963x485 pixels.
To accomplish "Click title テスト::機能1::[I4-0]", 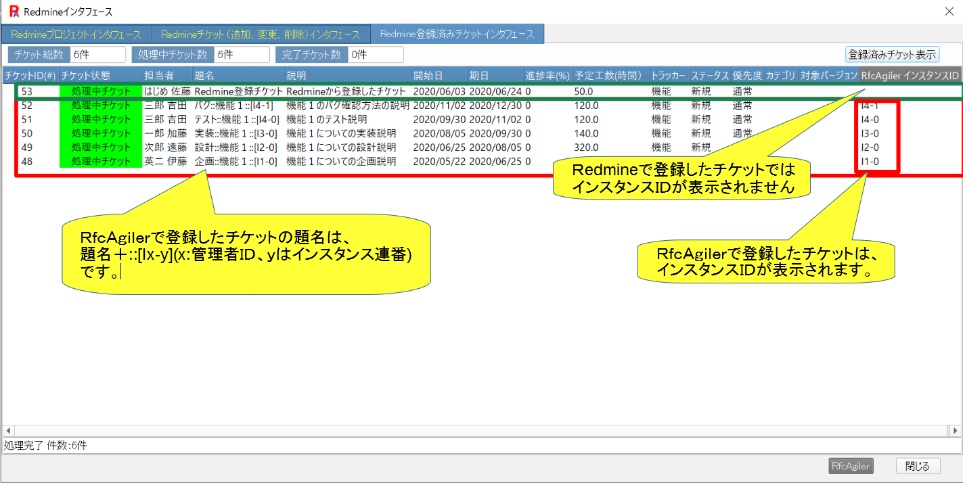I will 236,119.
